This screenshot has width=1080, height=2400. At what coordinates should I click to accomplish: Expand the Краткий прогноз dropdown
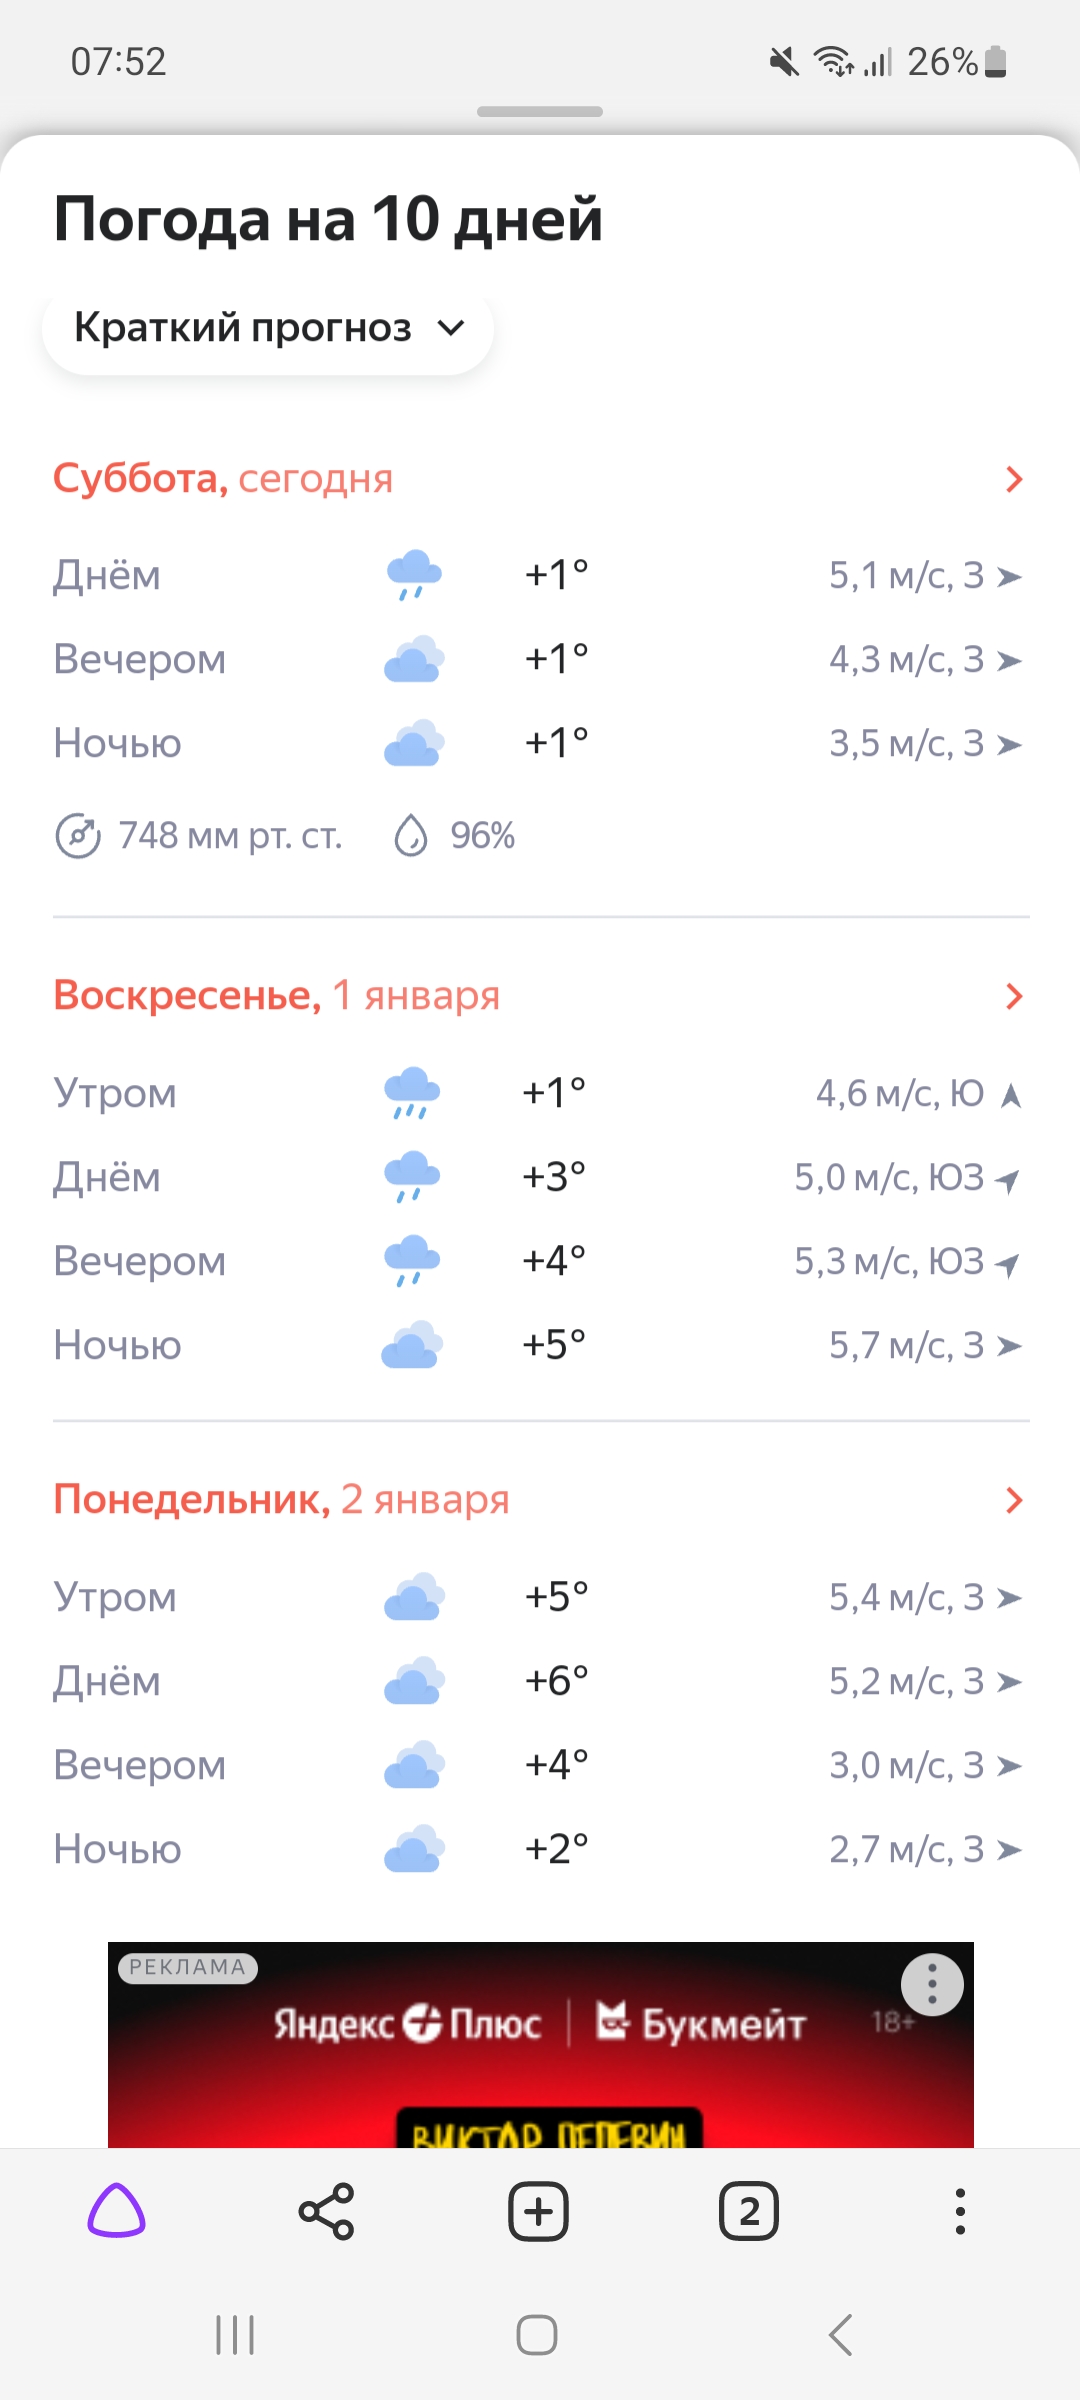click(x=268, y=328)
